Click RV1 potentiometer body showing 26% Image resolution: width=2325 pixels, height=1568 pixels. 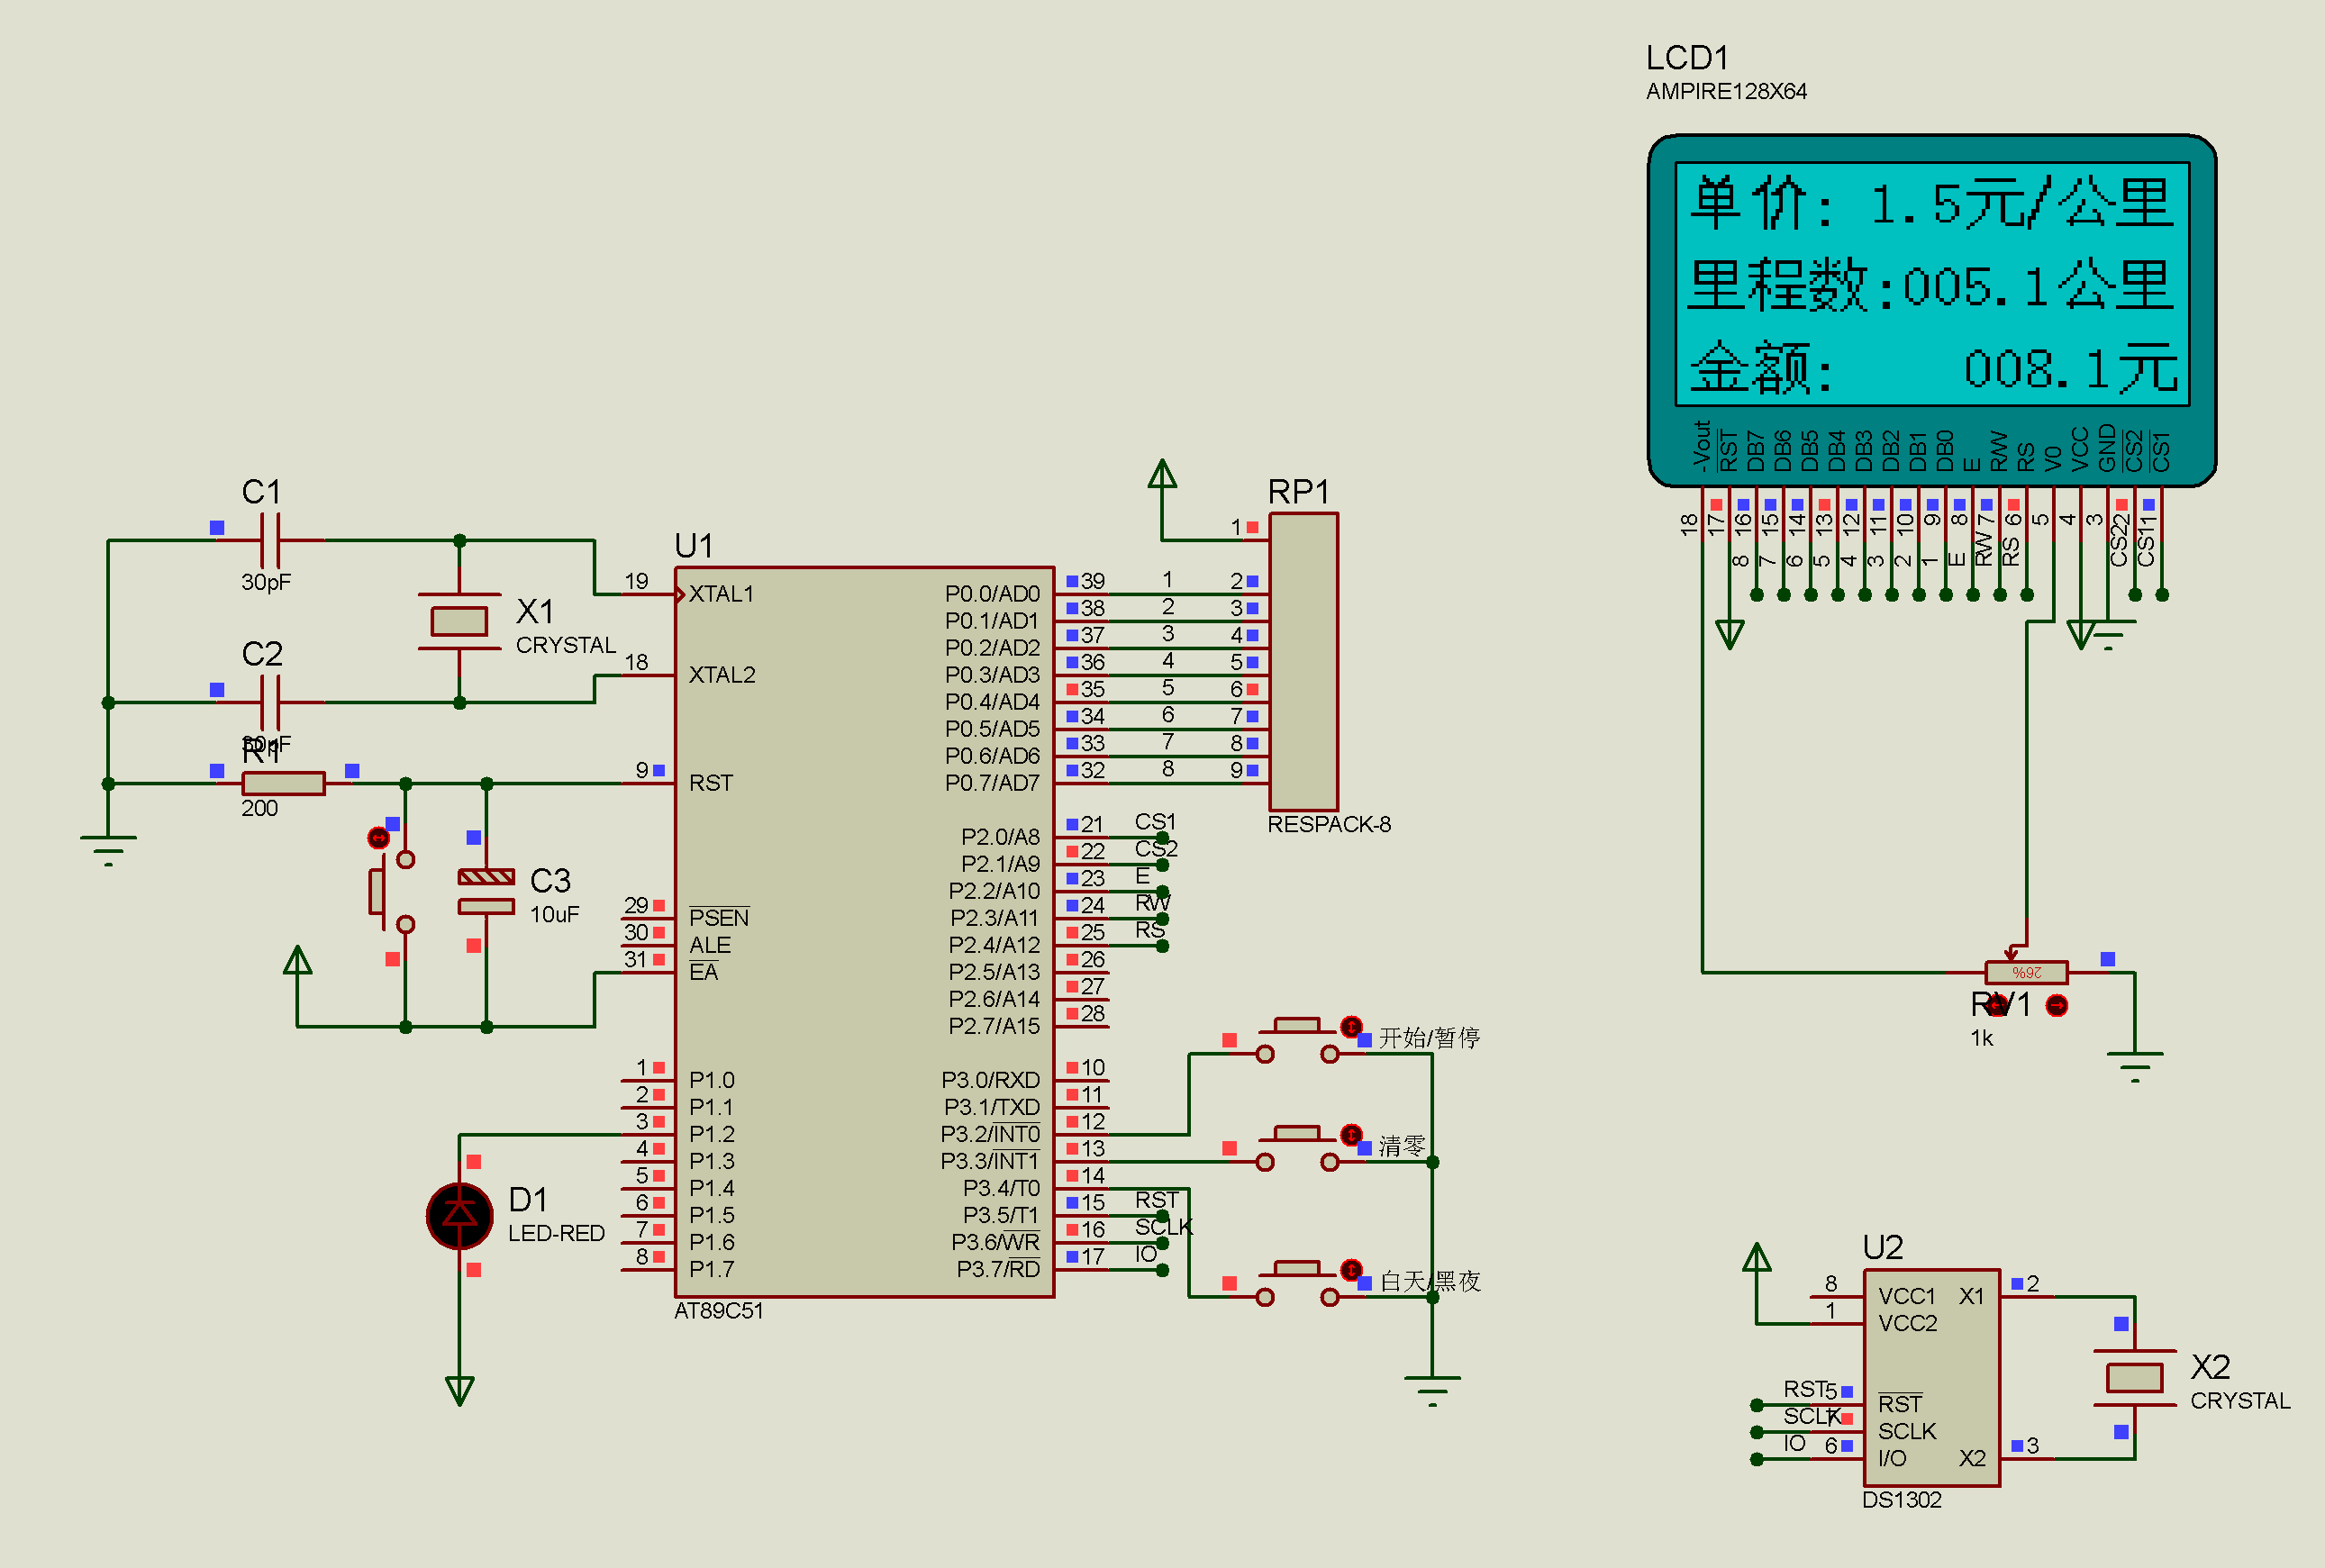point(2026,972)
